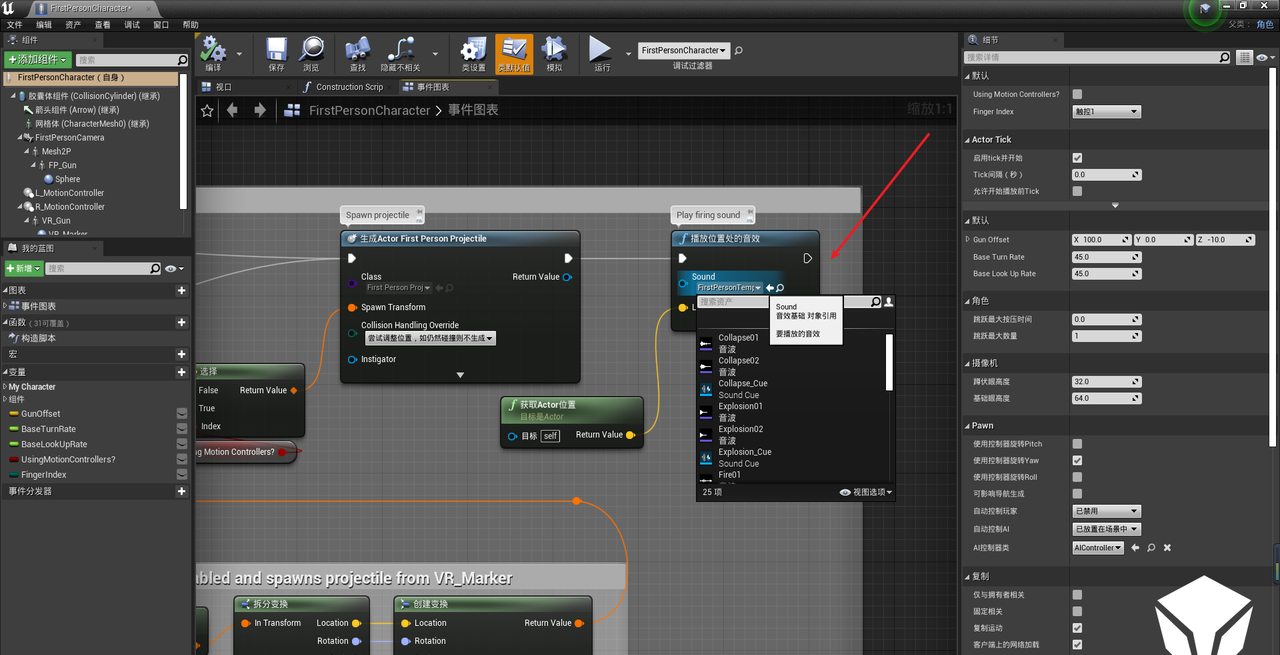Open 浏览 (Browse) magnifier icon in toolbar
Viewport: 1280px width, 655px height.
pos(311,48)
